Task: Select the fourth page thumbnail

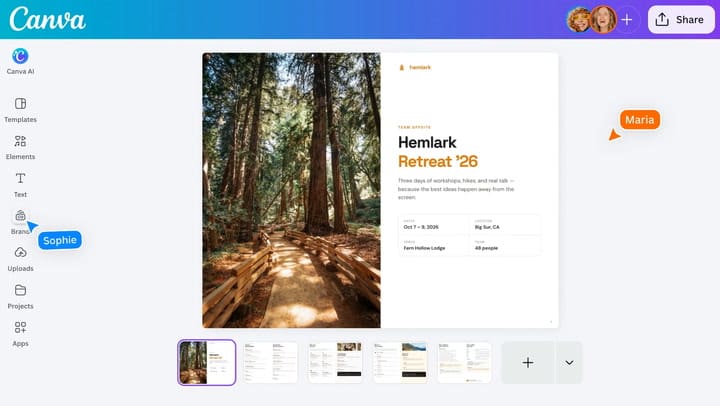Action: click(x=400, y=362)
